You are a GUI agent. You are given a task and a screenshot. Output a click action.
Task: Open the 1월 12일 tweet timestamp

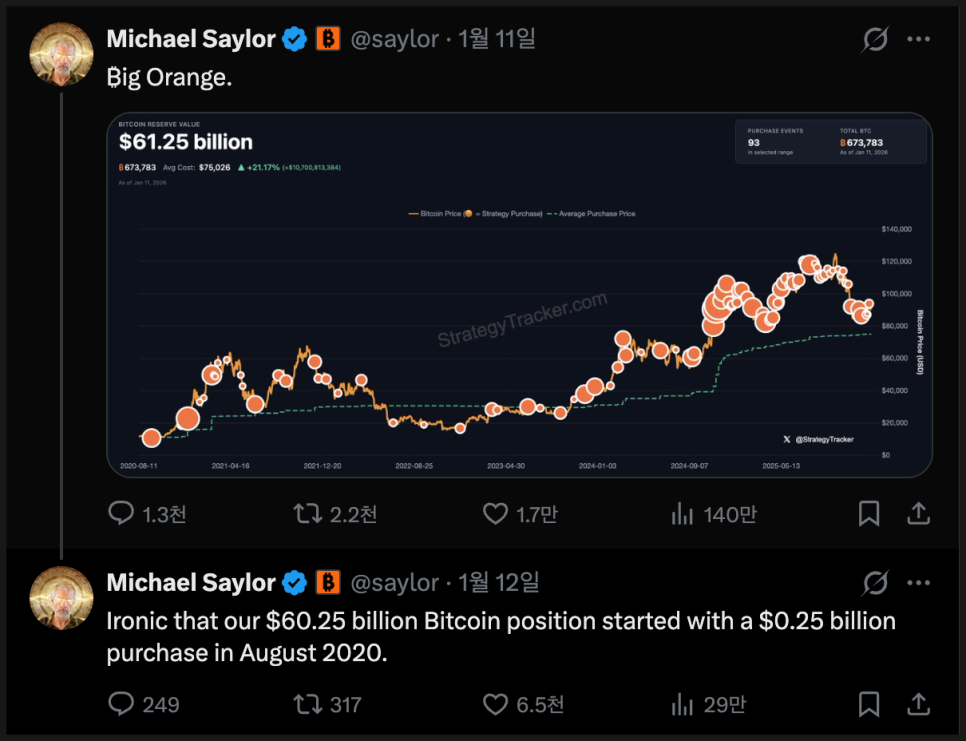pyautogui.click(x=499, y=582)
